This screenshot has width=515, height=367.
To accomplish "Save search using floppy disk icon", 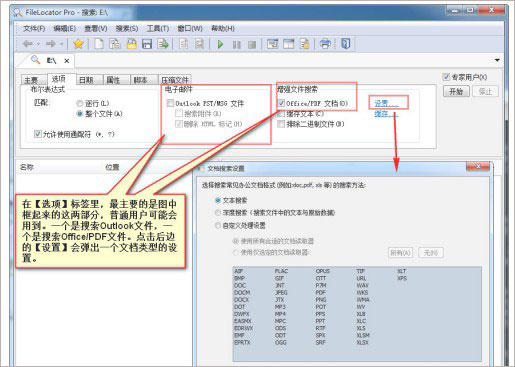I will 147,44.
